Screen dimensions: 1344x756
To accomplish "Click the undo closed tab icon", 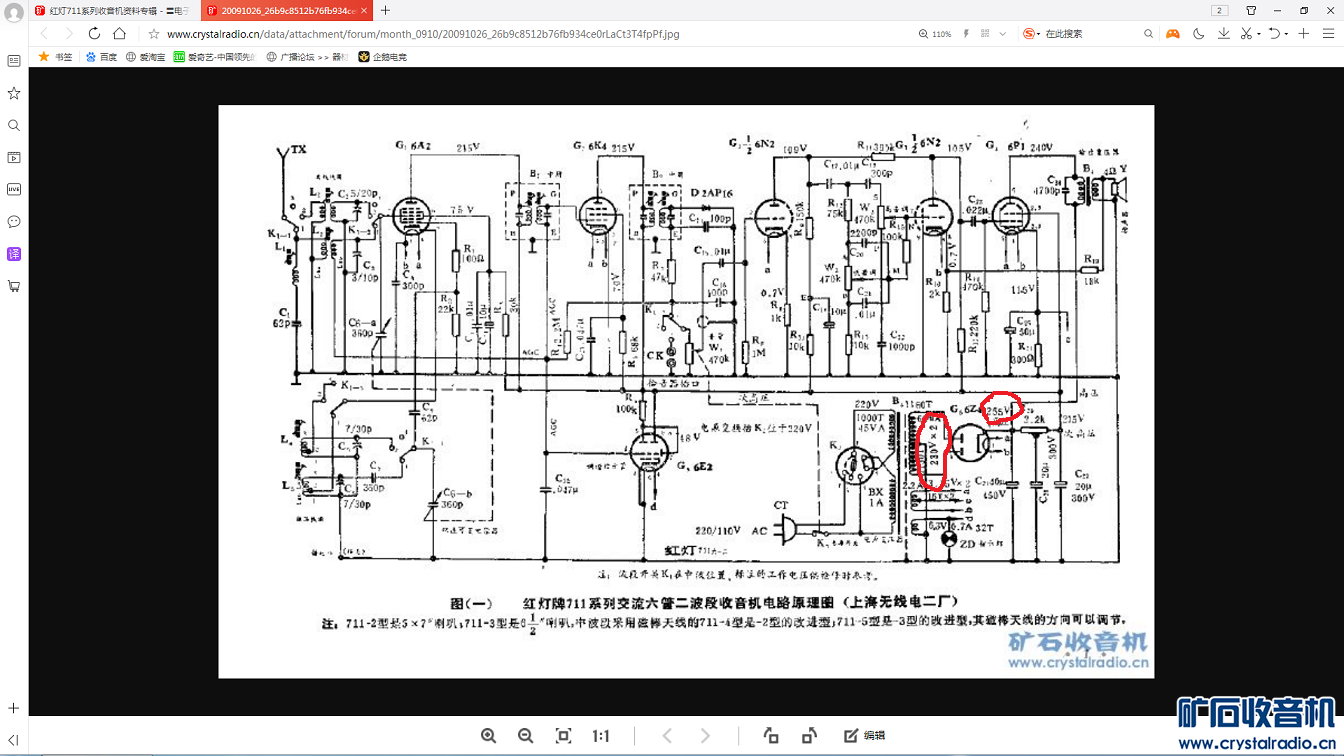I will pos(1274,34).
